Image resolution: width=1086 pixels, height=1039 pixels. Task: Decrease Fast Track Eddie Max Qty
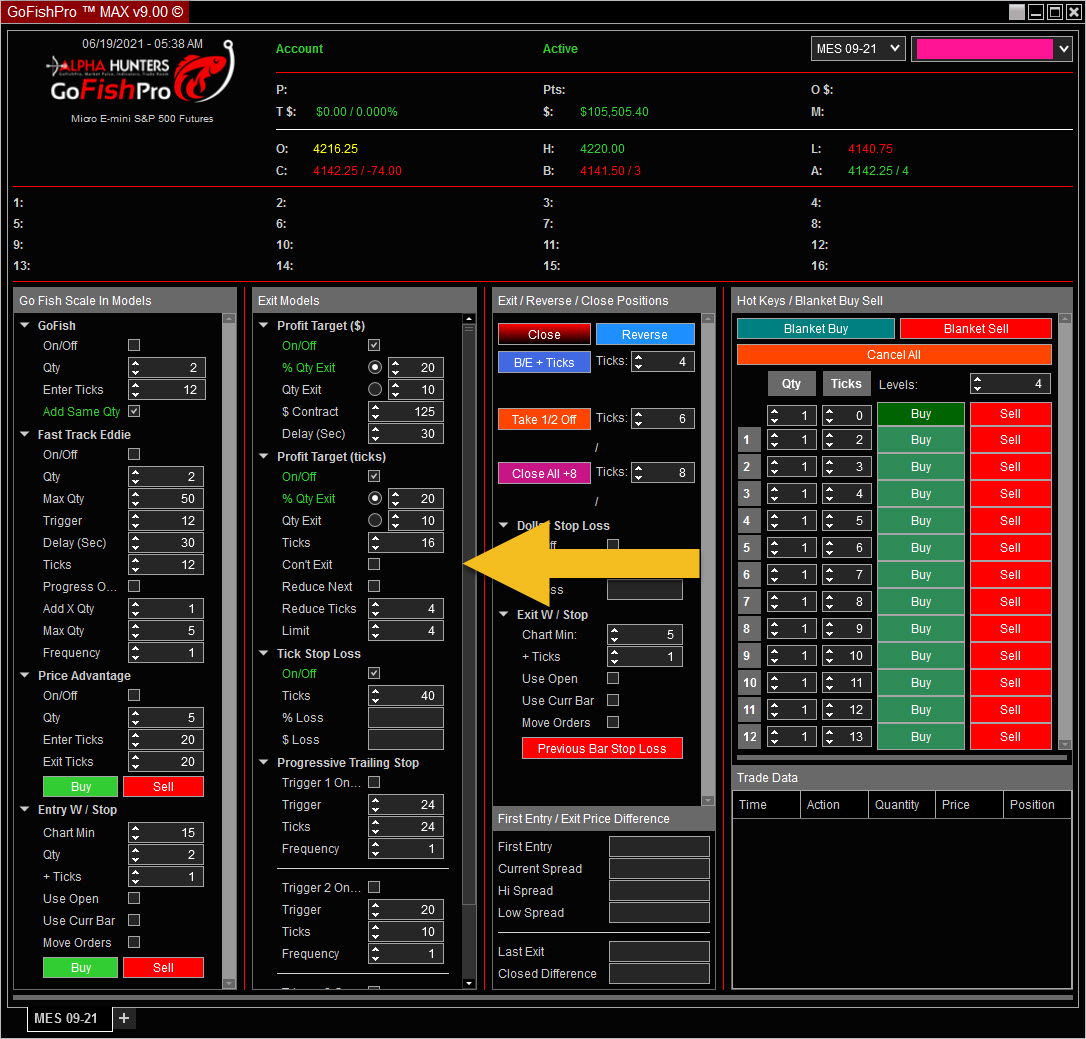(135, 503)
